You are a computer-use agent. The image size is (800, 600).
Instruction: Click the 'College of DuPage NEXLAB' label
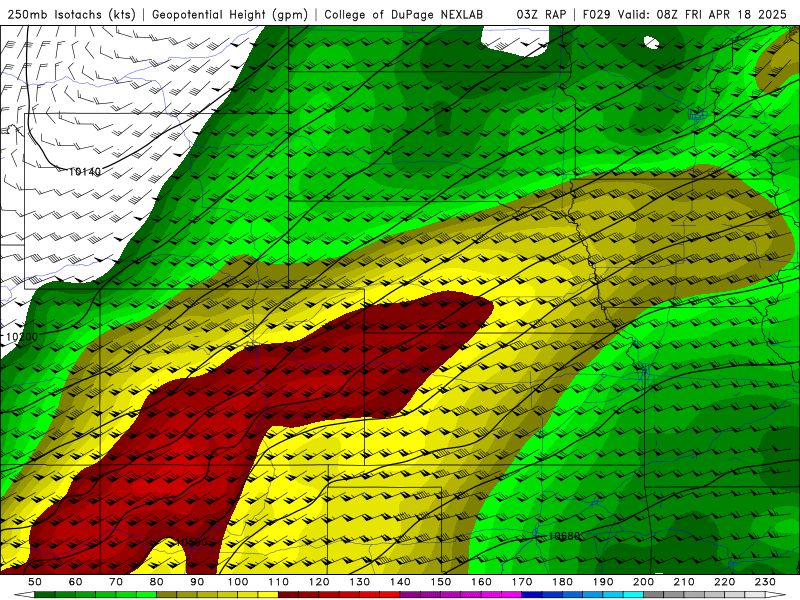404,15
